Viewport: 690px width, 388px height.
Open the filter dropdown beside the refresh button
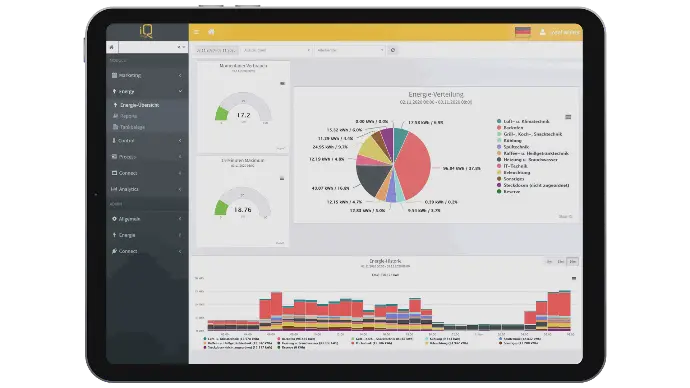tap(350, 50)
